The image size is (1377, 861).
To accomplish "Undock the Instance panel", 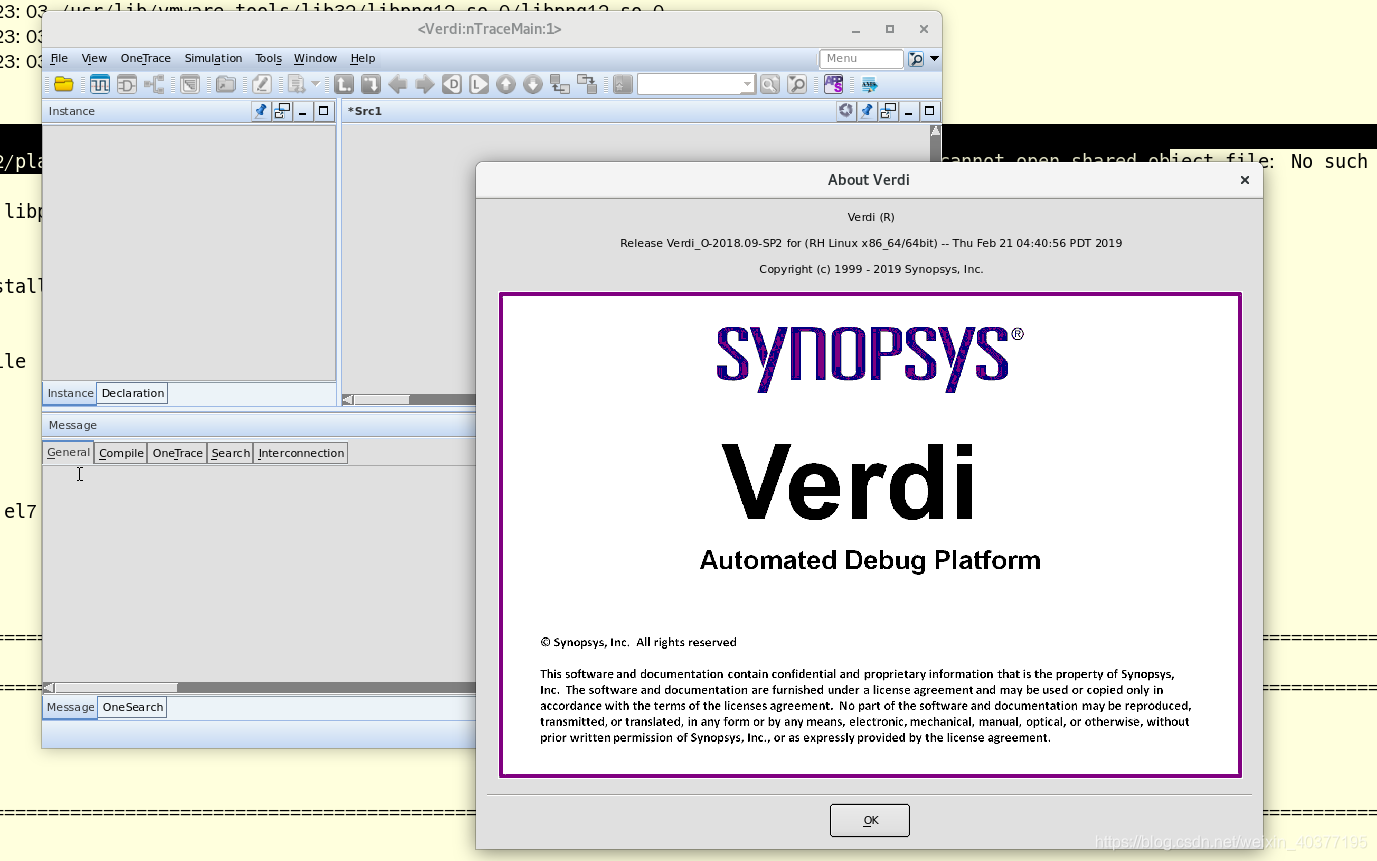I will tap(282, 112).
